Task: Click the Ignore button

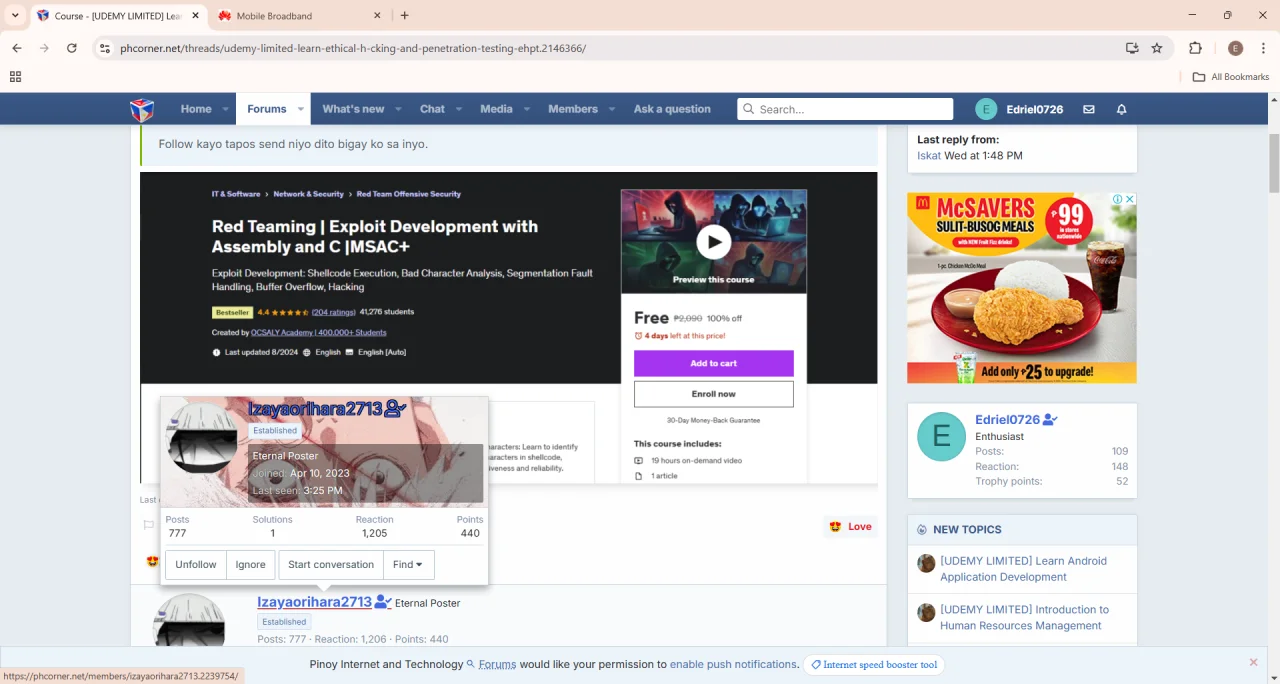Action: coord(250,565)
